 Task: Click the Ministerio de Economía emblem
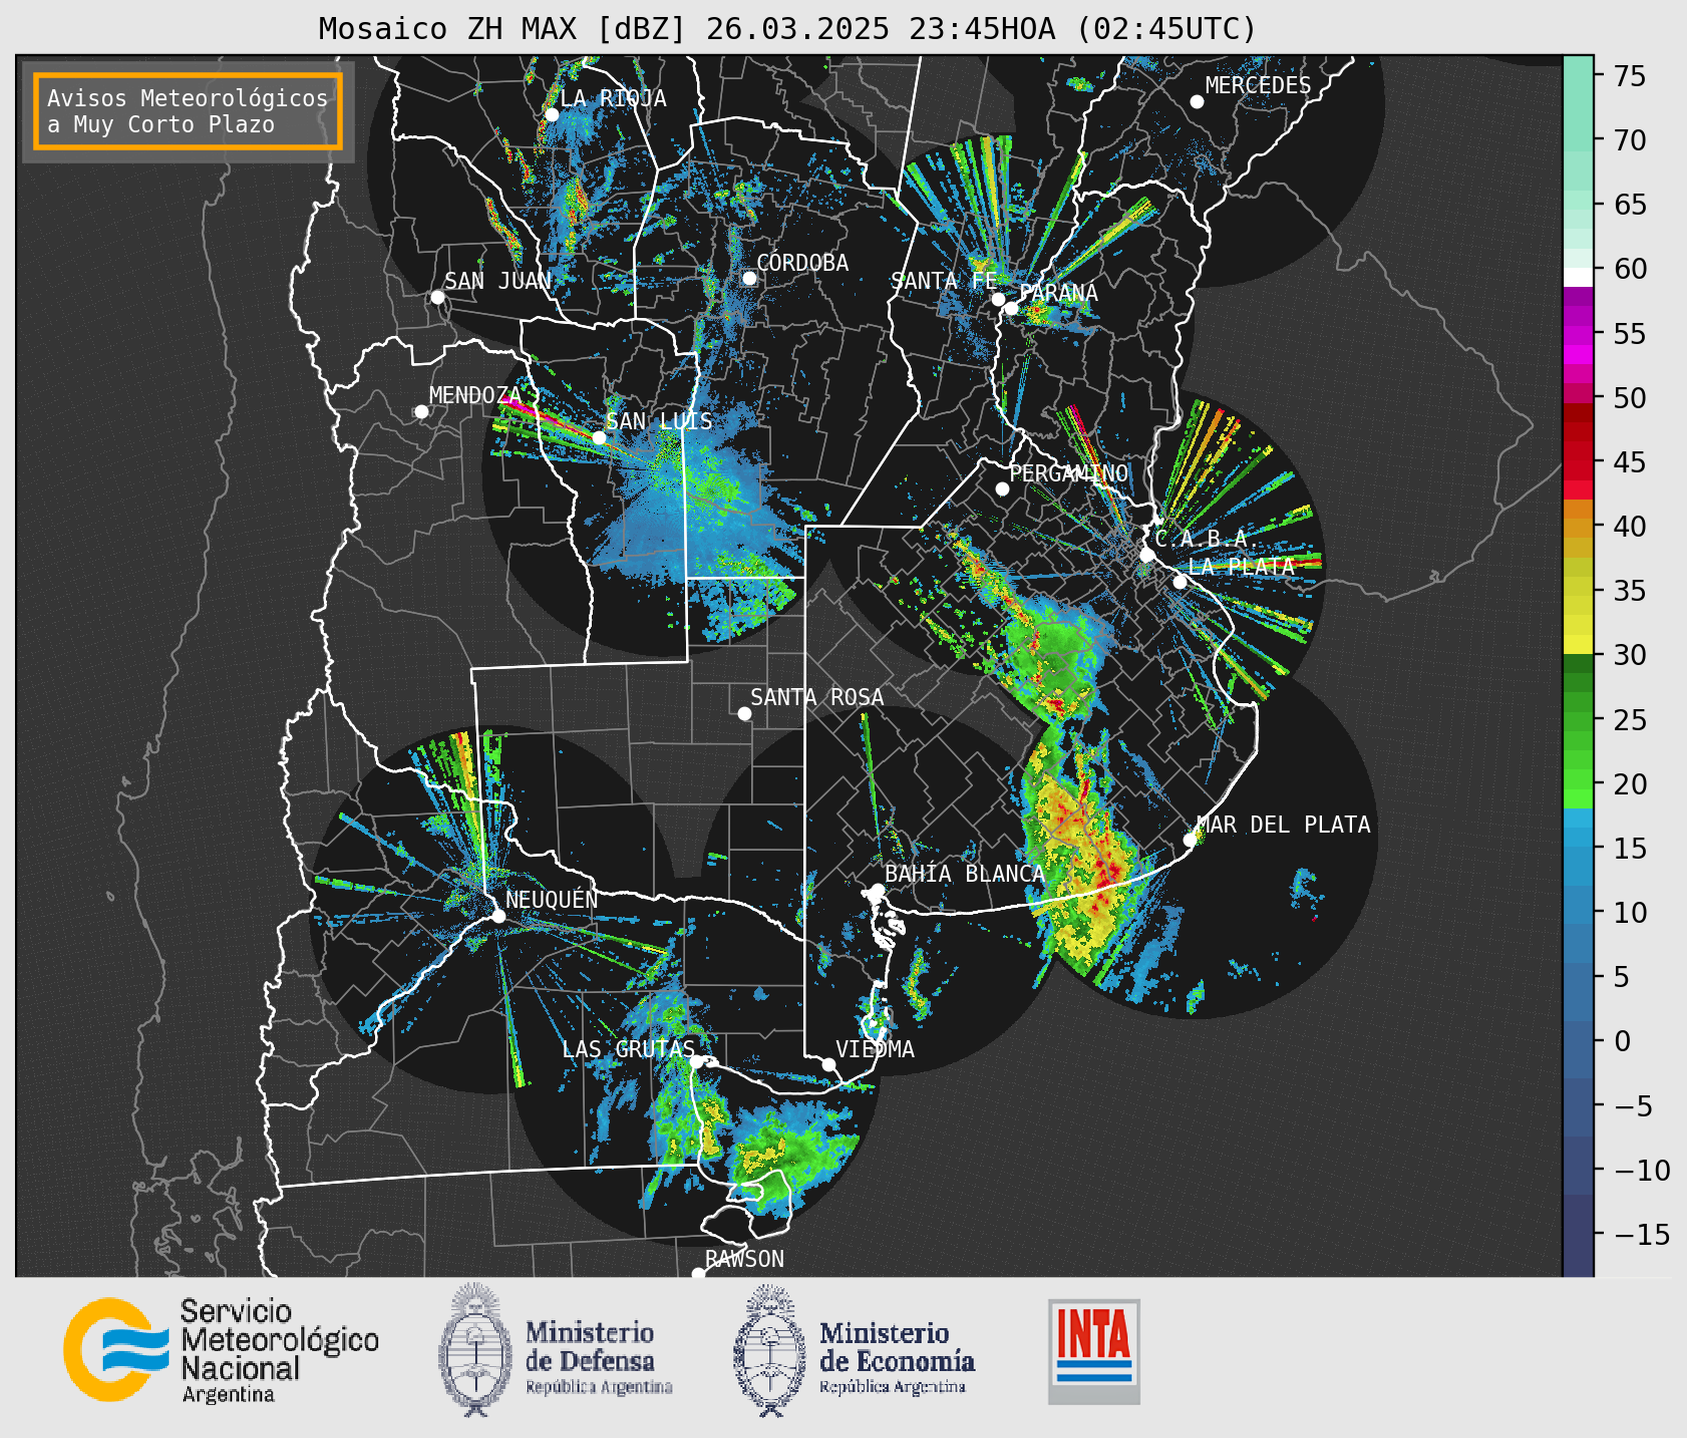(x=770, y=1350)
